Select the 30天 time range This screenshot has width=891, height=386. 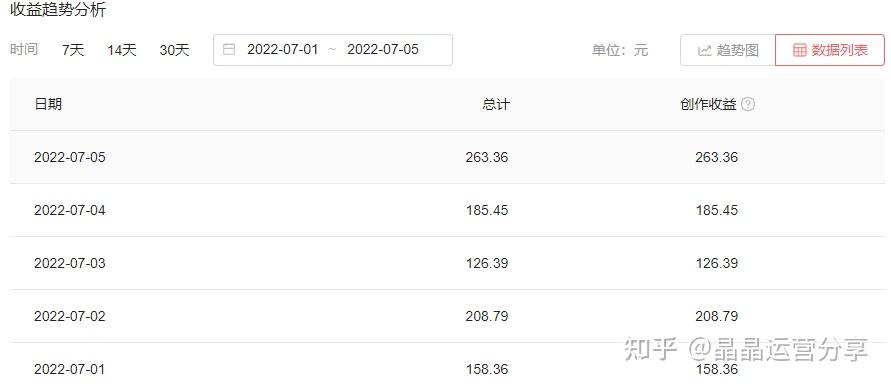click(x=174, y=50)
